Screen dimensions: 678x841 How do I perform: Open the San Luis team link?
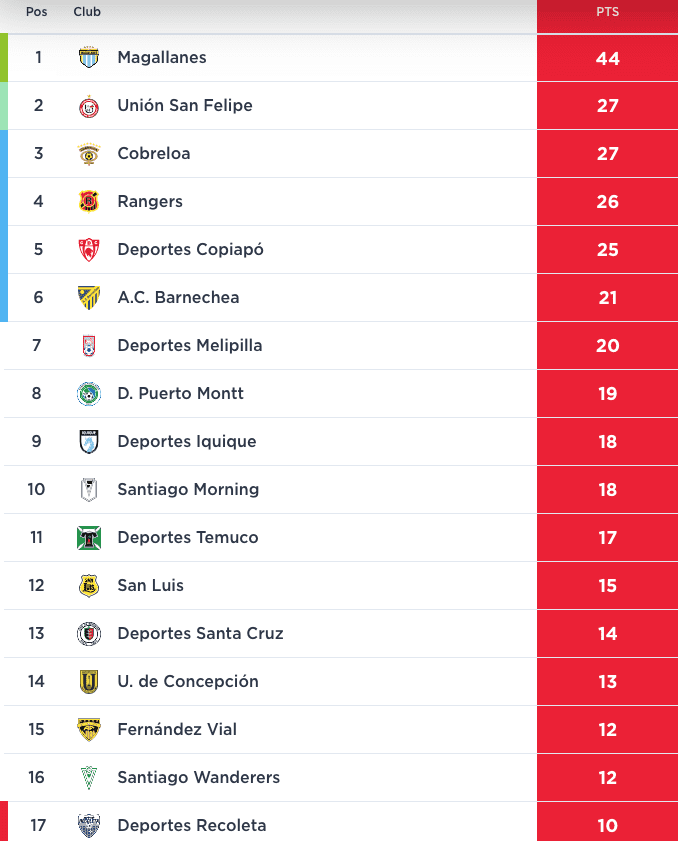tap(151, 585)
